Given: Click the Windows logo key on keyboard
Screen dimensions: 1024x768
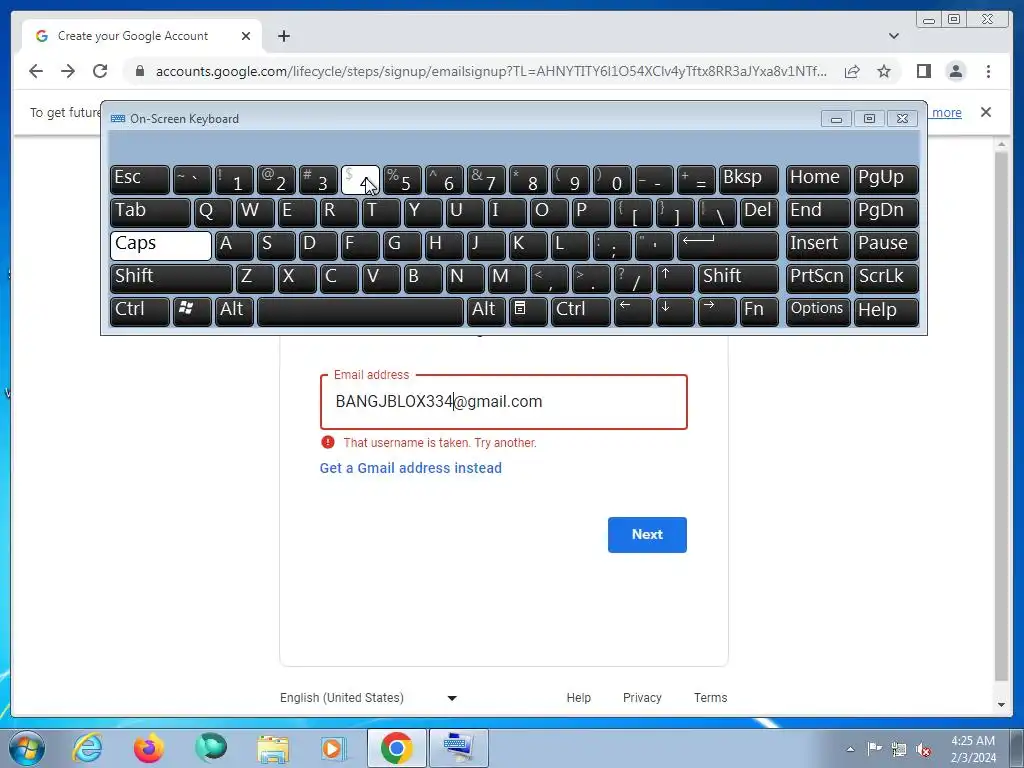Looking at the screenshot, I should 192,311.
